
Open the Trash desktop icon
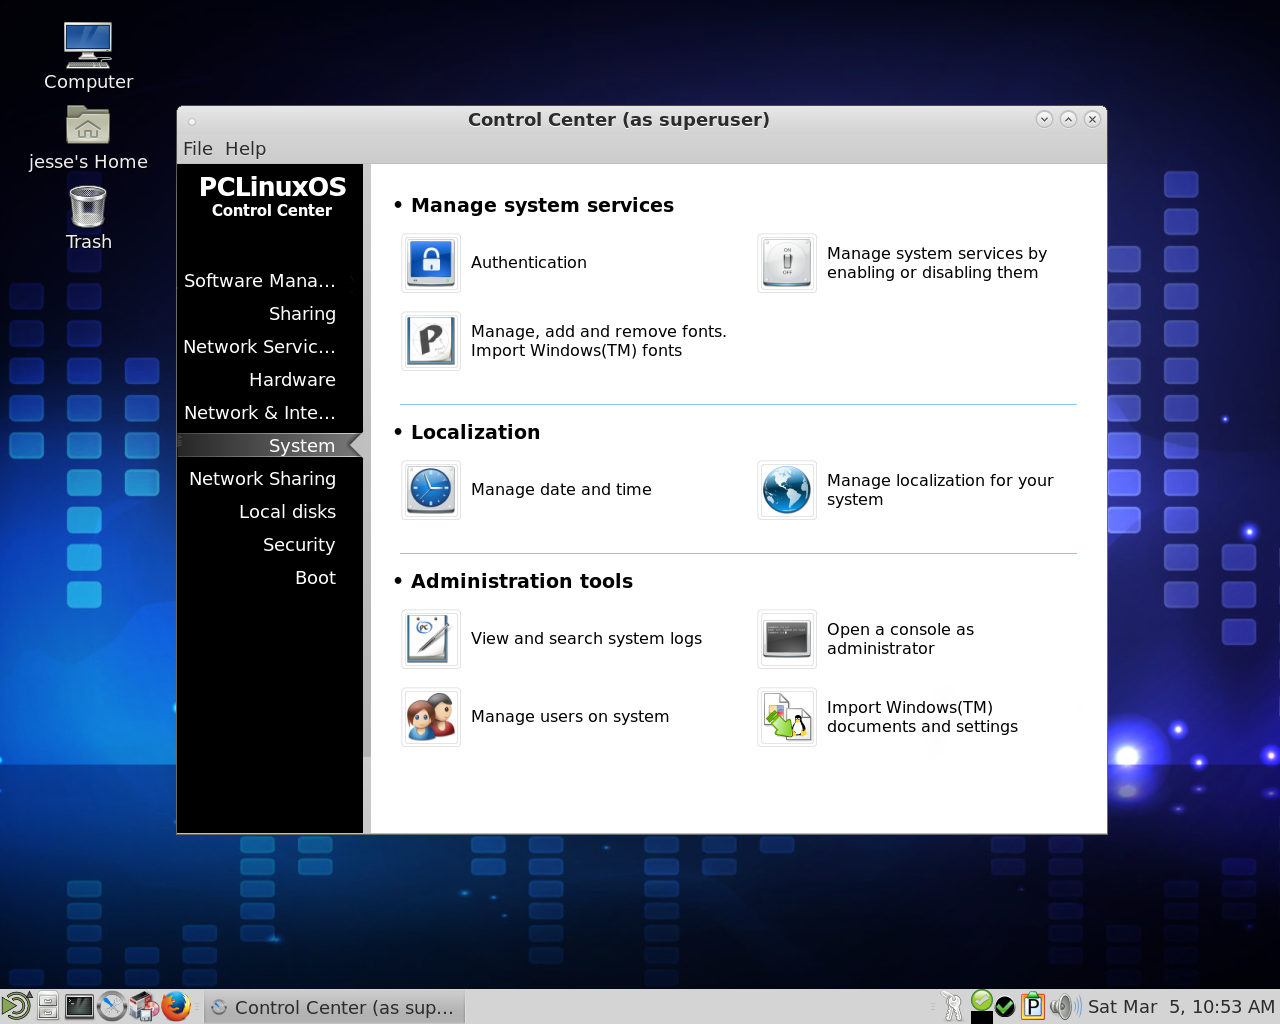[88, 207]
